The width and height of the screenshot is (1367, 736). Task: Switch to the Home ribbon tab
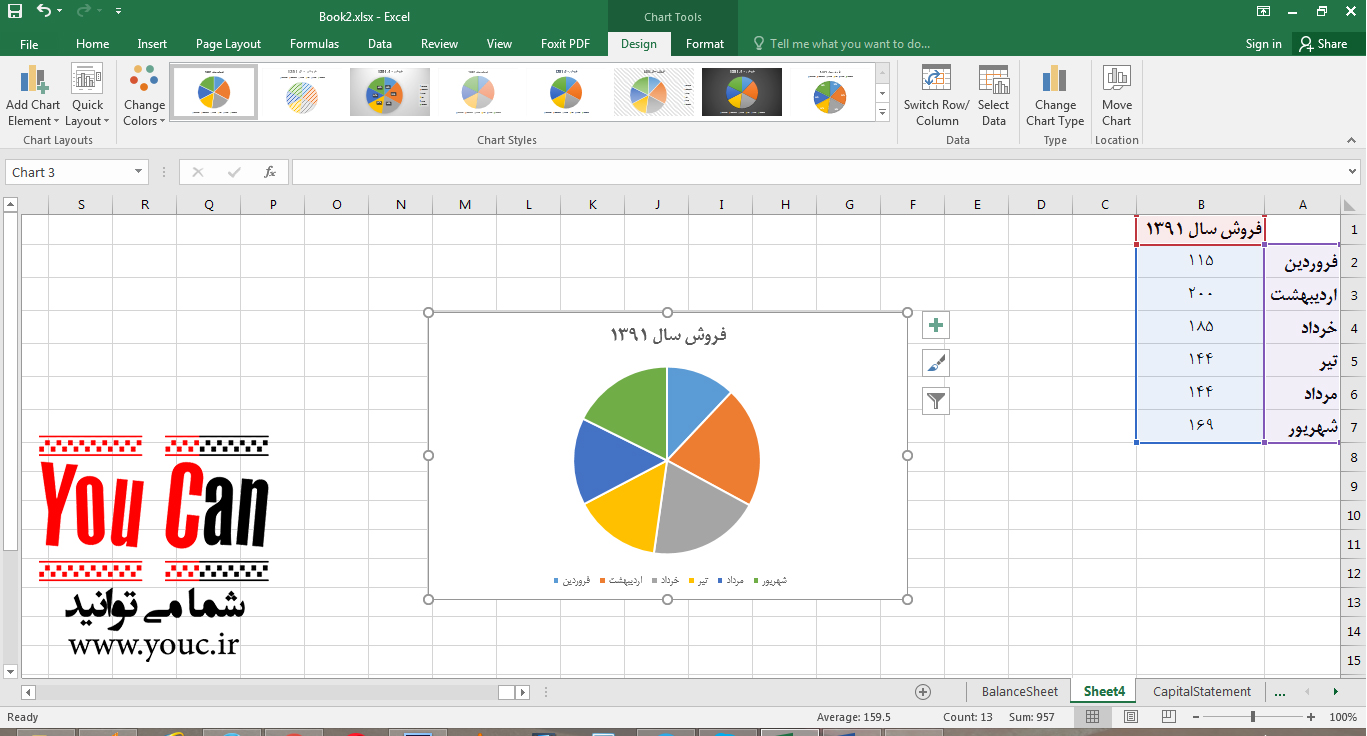[93, 44]
